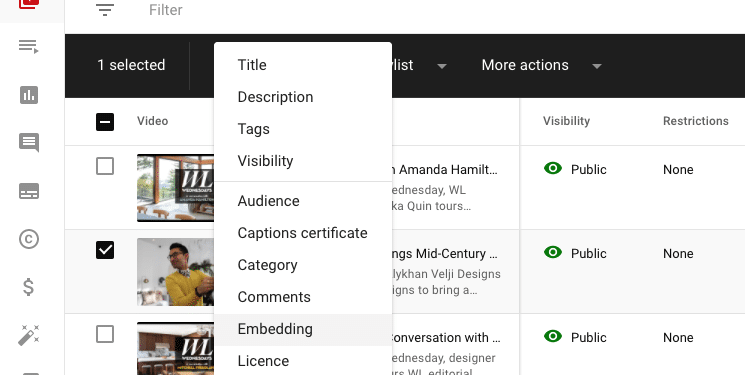
Task: Click Public visibility for Mid-Century video
Action: click(575, 253)
